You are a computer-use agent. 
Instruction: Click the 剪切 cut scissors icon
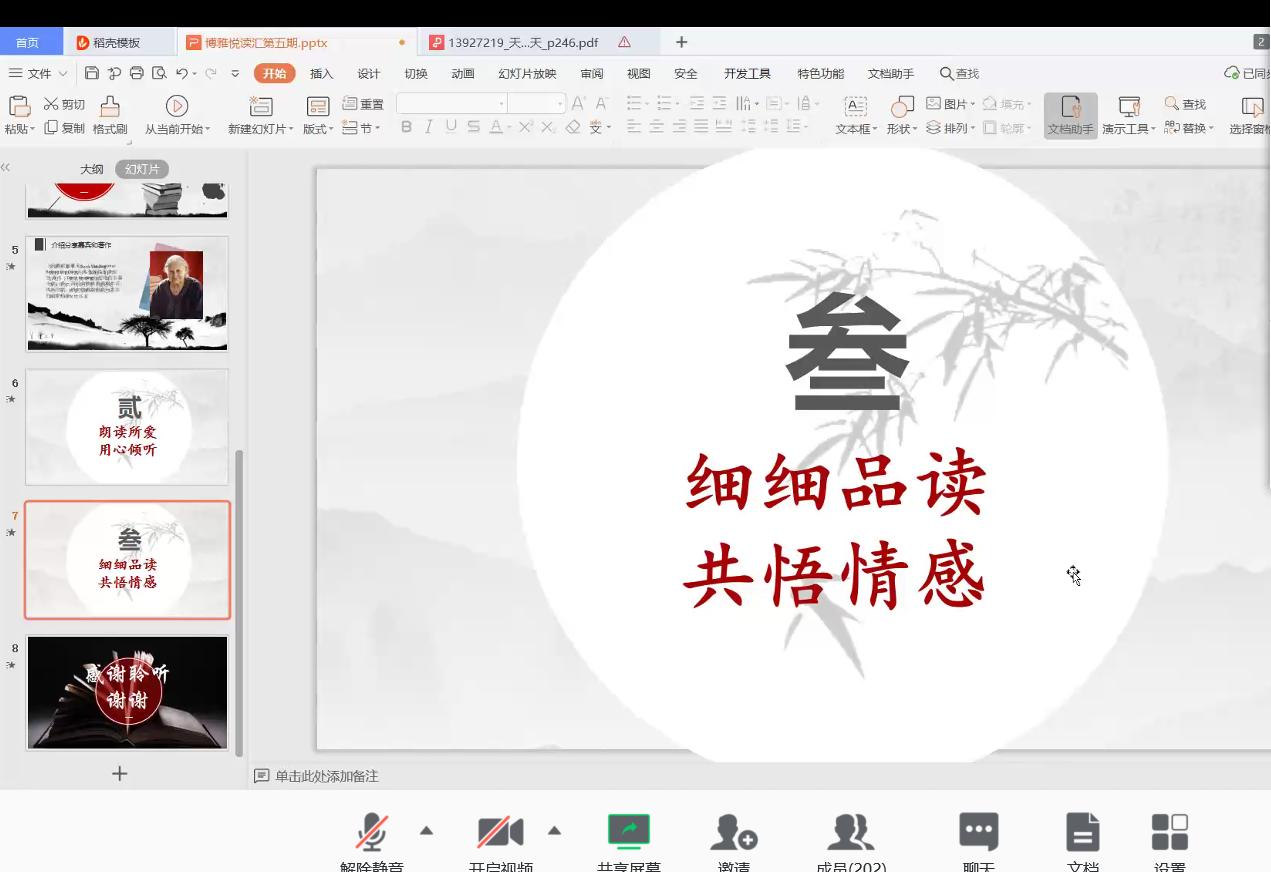pos(51,104)
